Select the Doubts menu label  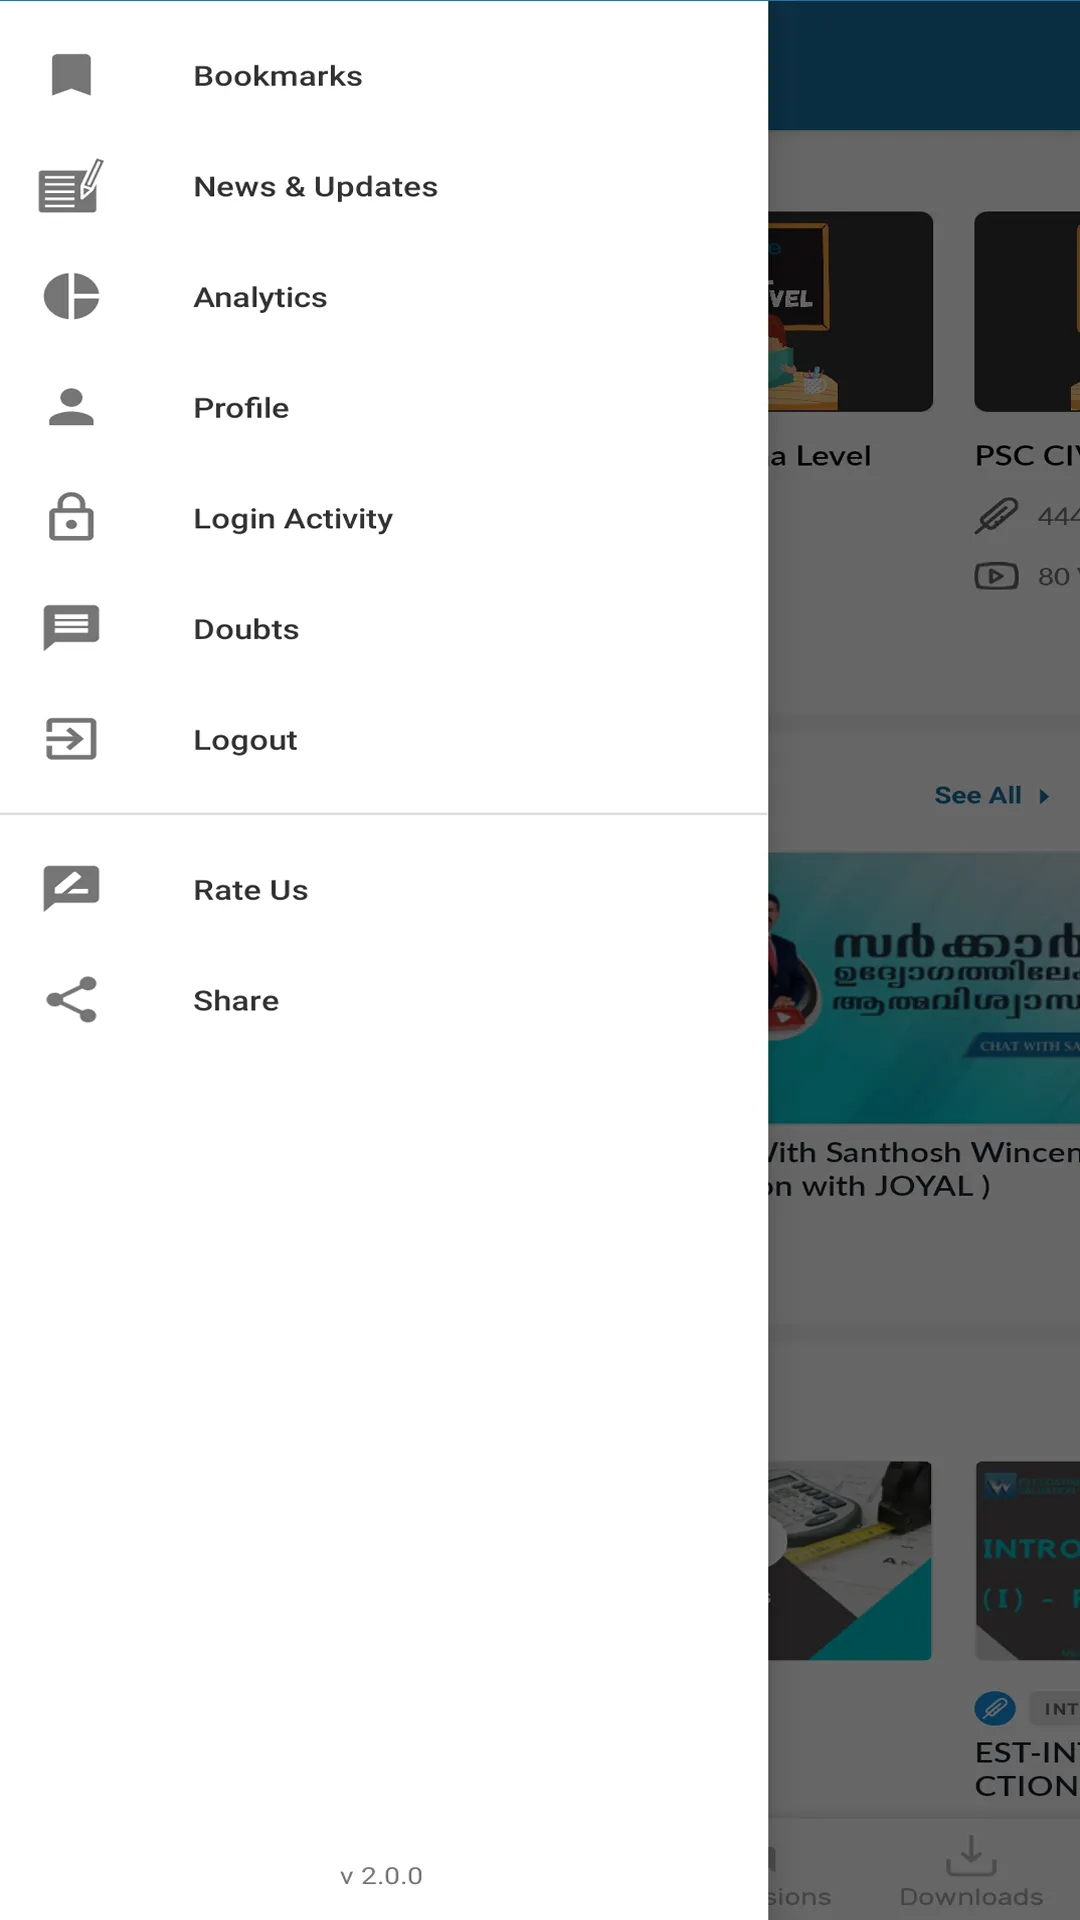pos(246,629)
